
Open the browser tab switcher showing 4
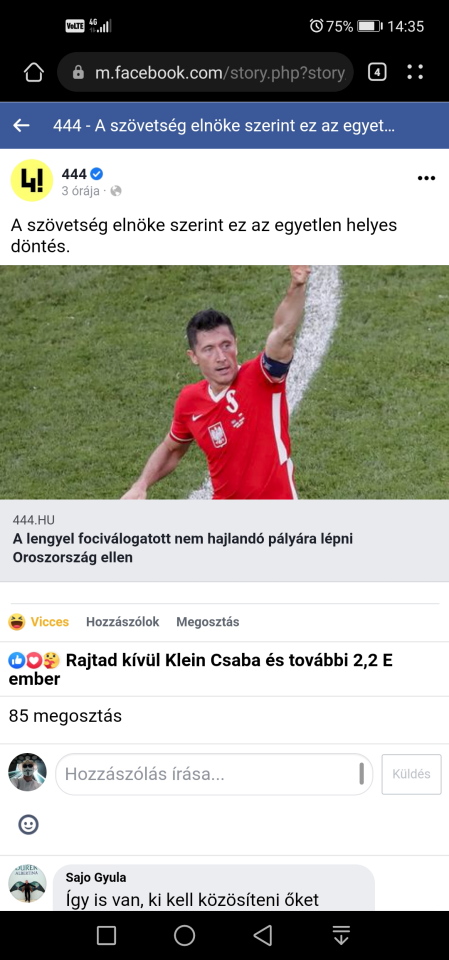click(377, 72)
